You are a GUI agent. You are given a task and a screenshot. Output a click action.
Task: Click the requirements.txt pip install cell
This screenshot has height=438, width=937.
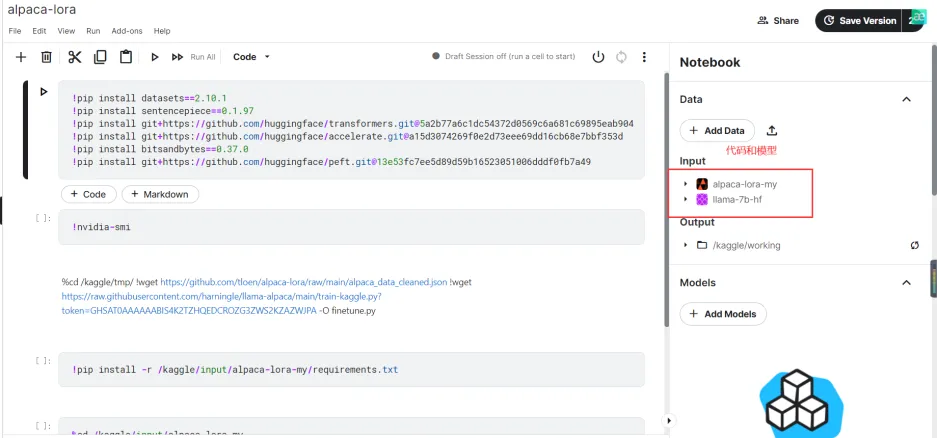pyautogui.click(x=351, y=369)
